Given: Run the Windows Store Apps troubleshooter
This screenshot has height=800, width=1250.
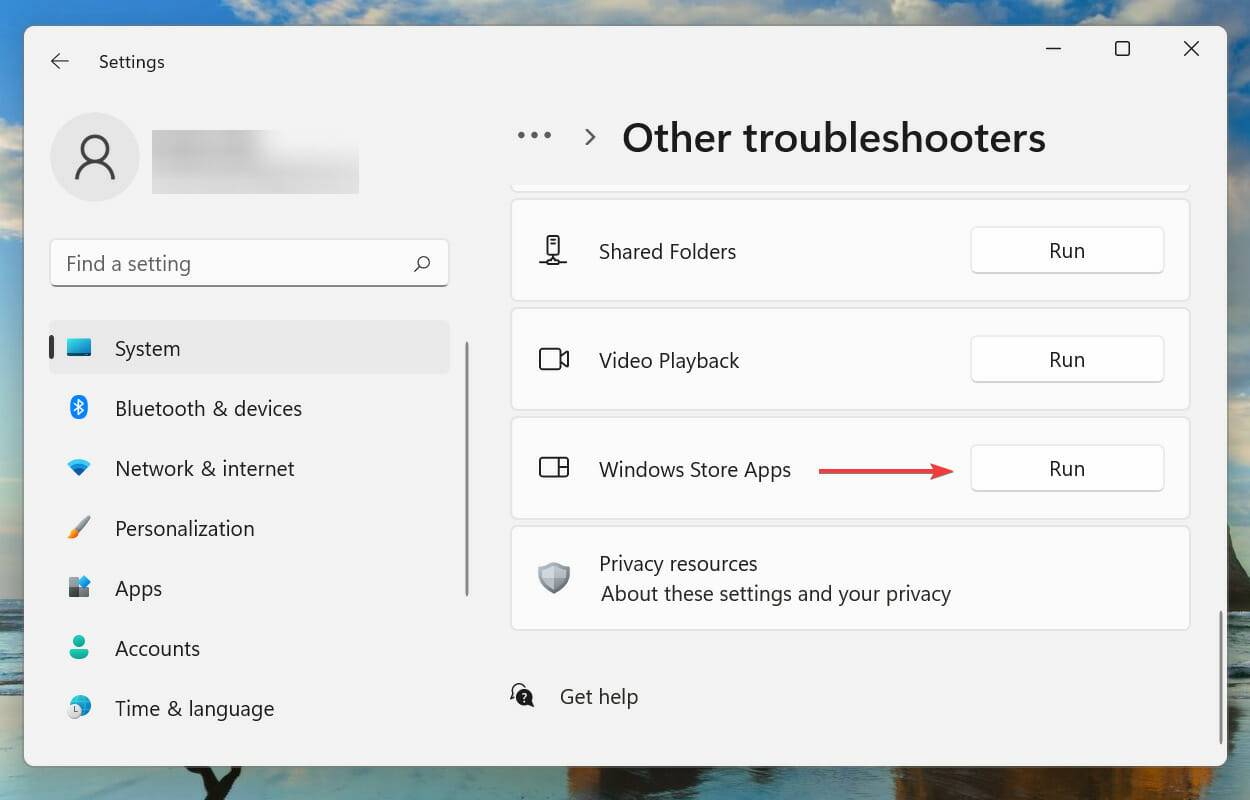Looking at the screenshot, I should 1066,468.
